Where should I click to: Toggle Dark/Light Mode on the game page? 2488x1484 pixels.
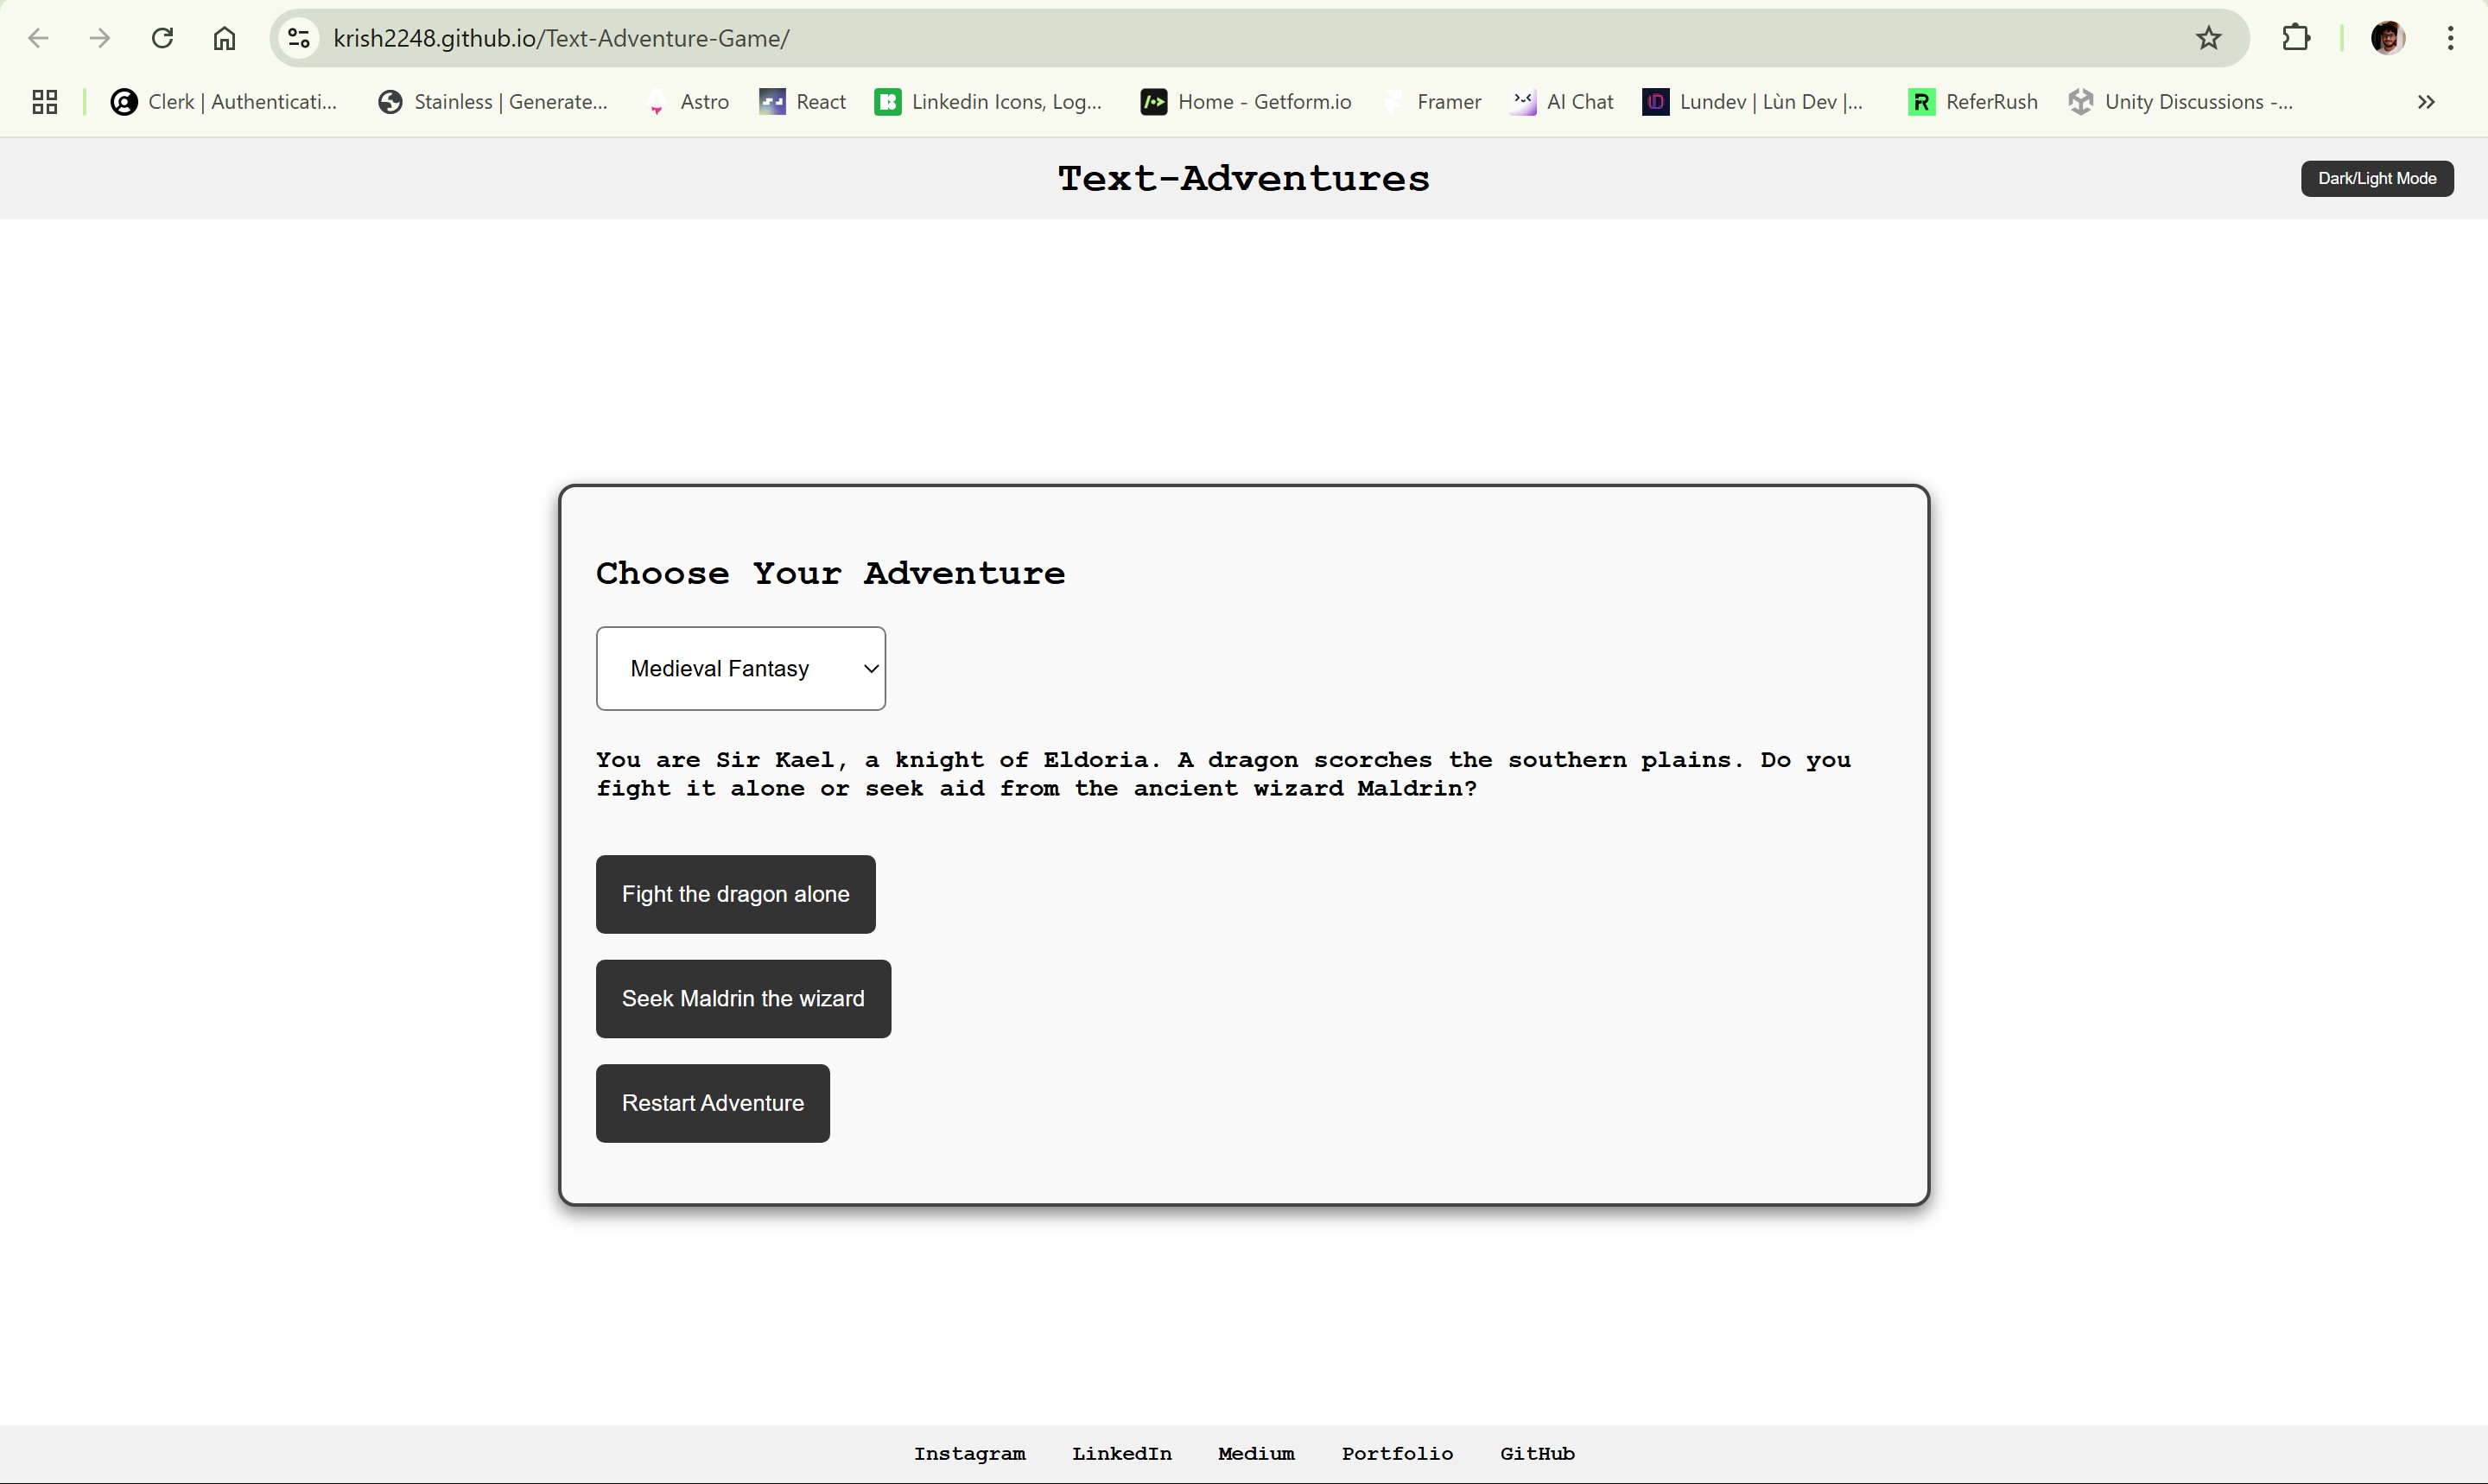point(2377,178)
